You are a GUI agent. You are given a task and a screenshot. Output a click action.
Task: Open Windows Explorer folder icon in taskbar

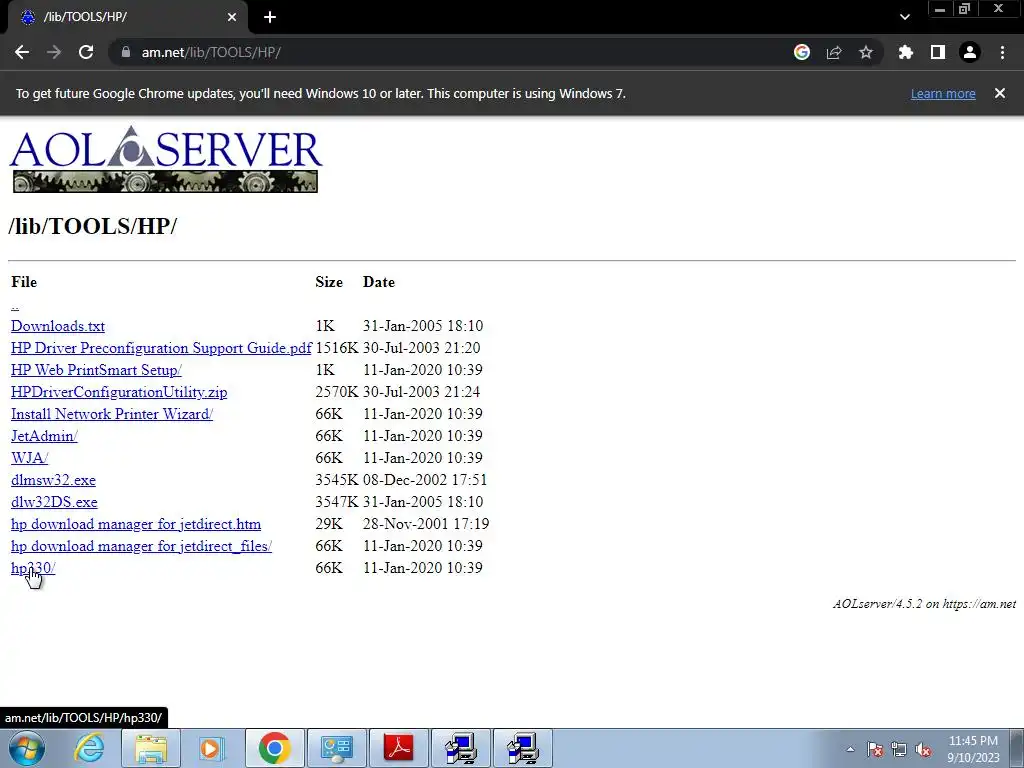click(151, 748)
